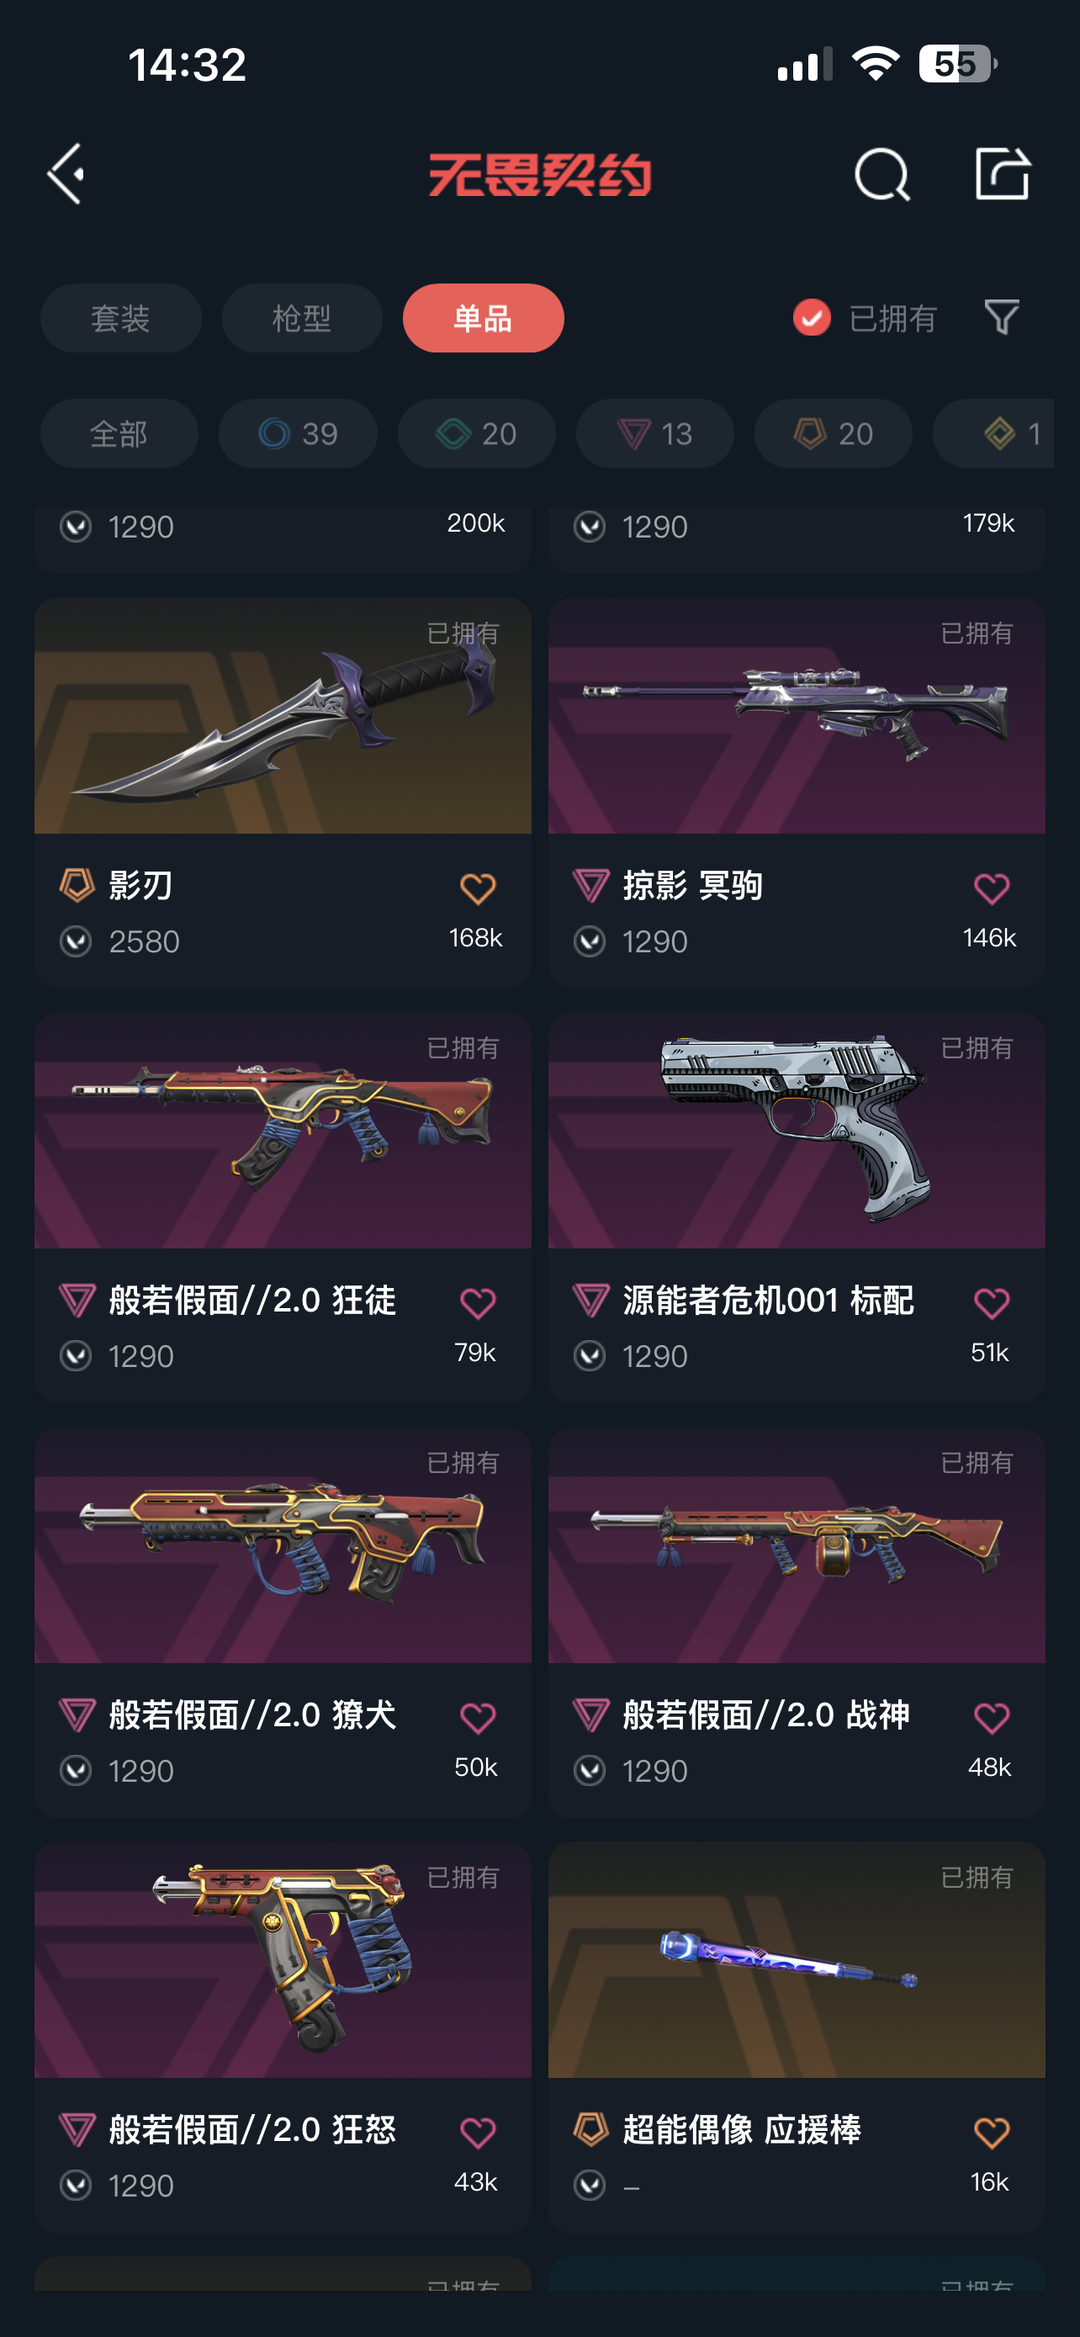Tap the back arrow icon
This screenshot has width=1080, height=2337.
(66, 174)
